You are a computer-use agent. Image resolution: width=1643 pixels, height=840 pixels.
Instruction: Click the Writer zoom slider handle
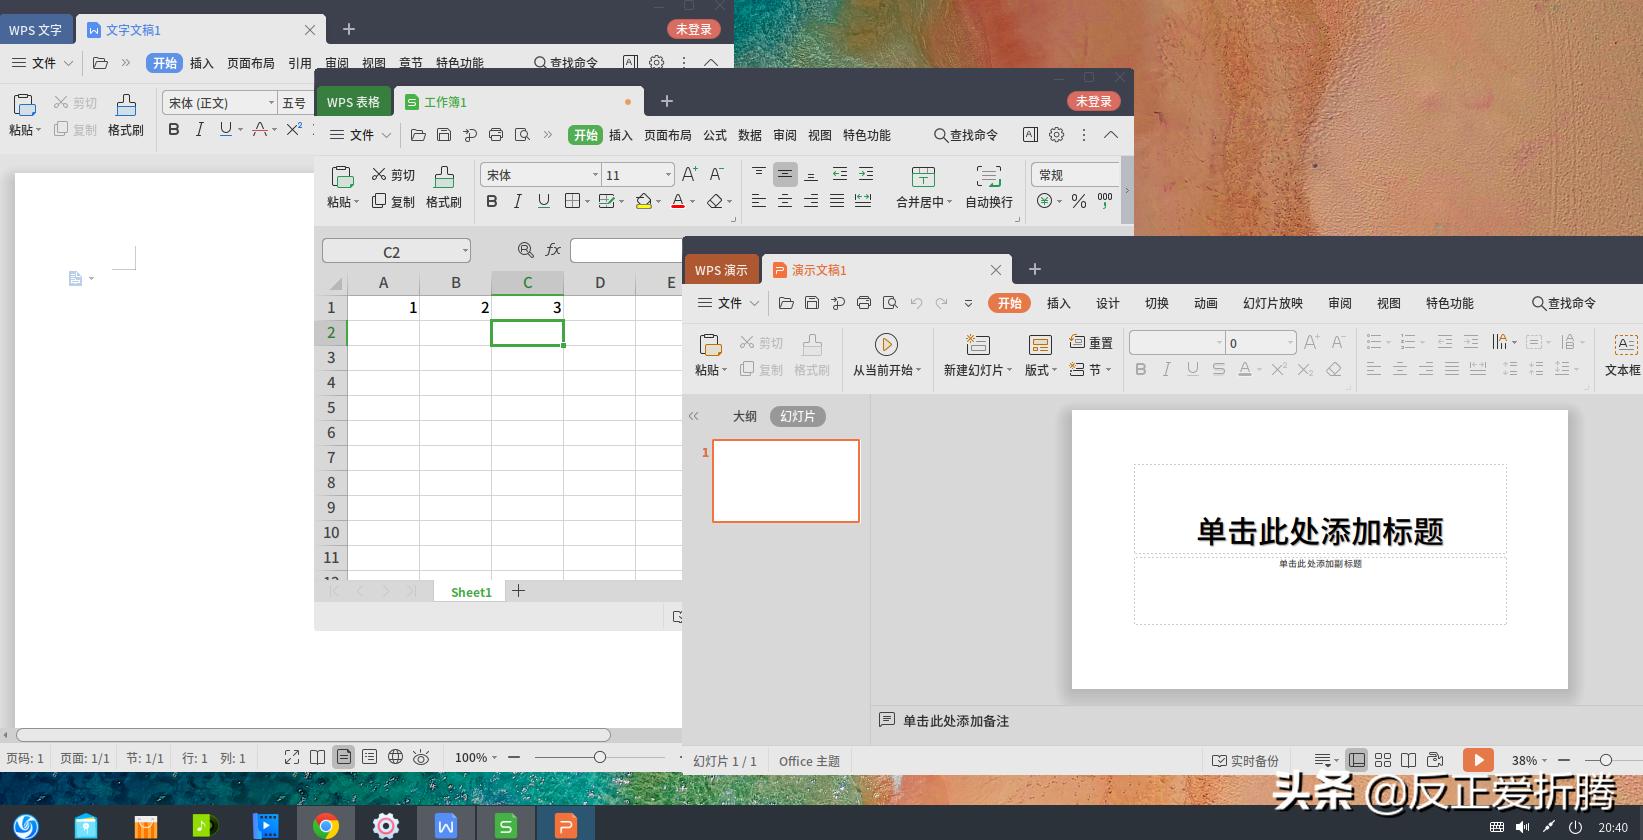pyautogui.click(x=600, y=757)
